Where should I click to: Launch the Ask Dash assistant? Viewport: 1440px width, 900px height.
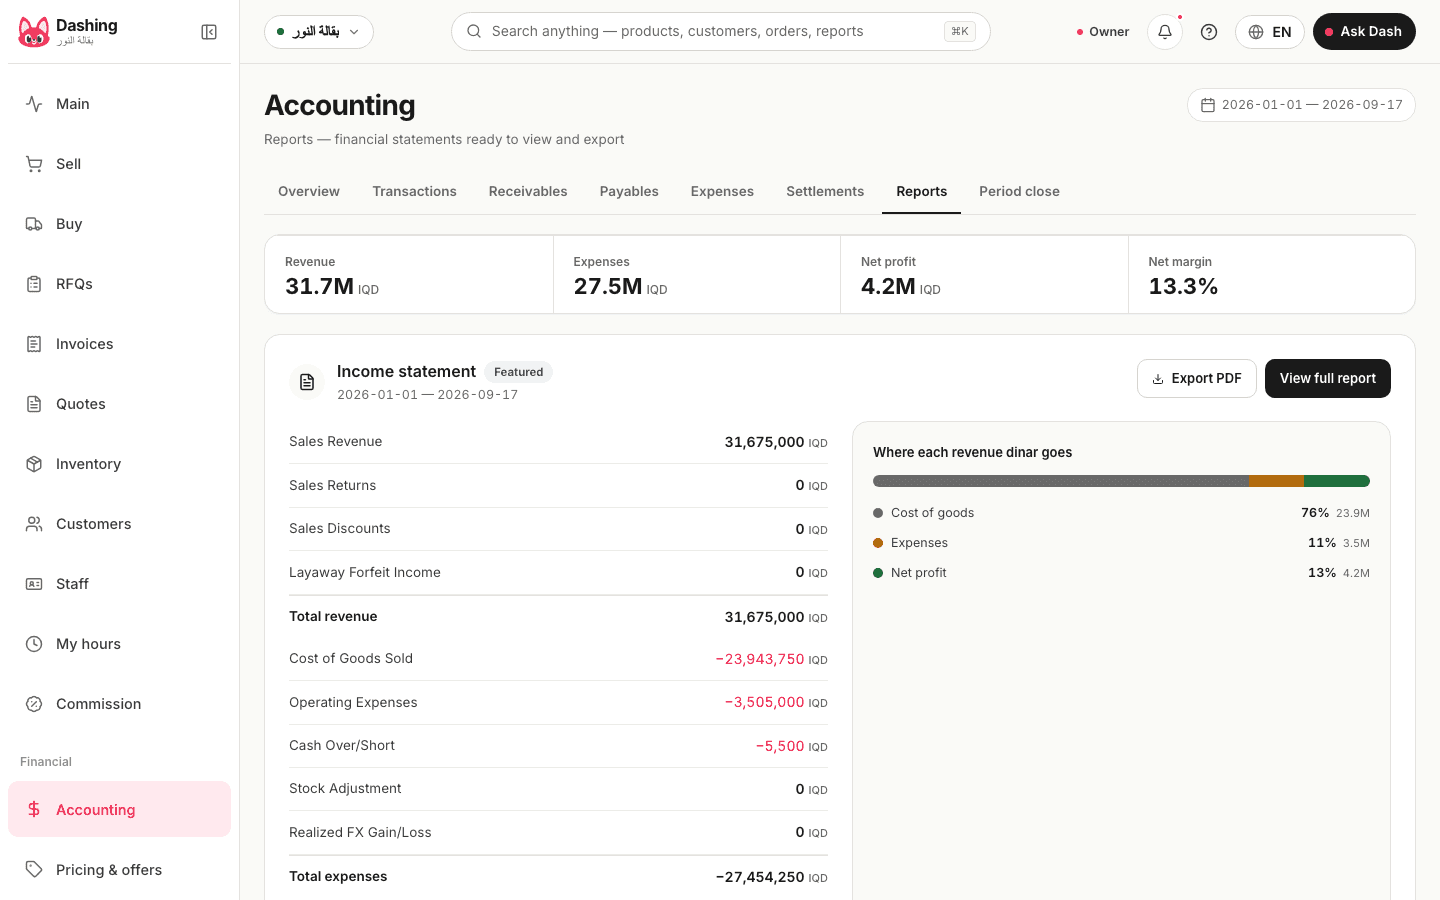[1364, 32]
